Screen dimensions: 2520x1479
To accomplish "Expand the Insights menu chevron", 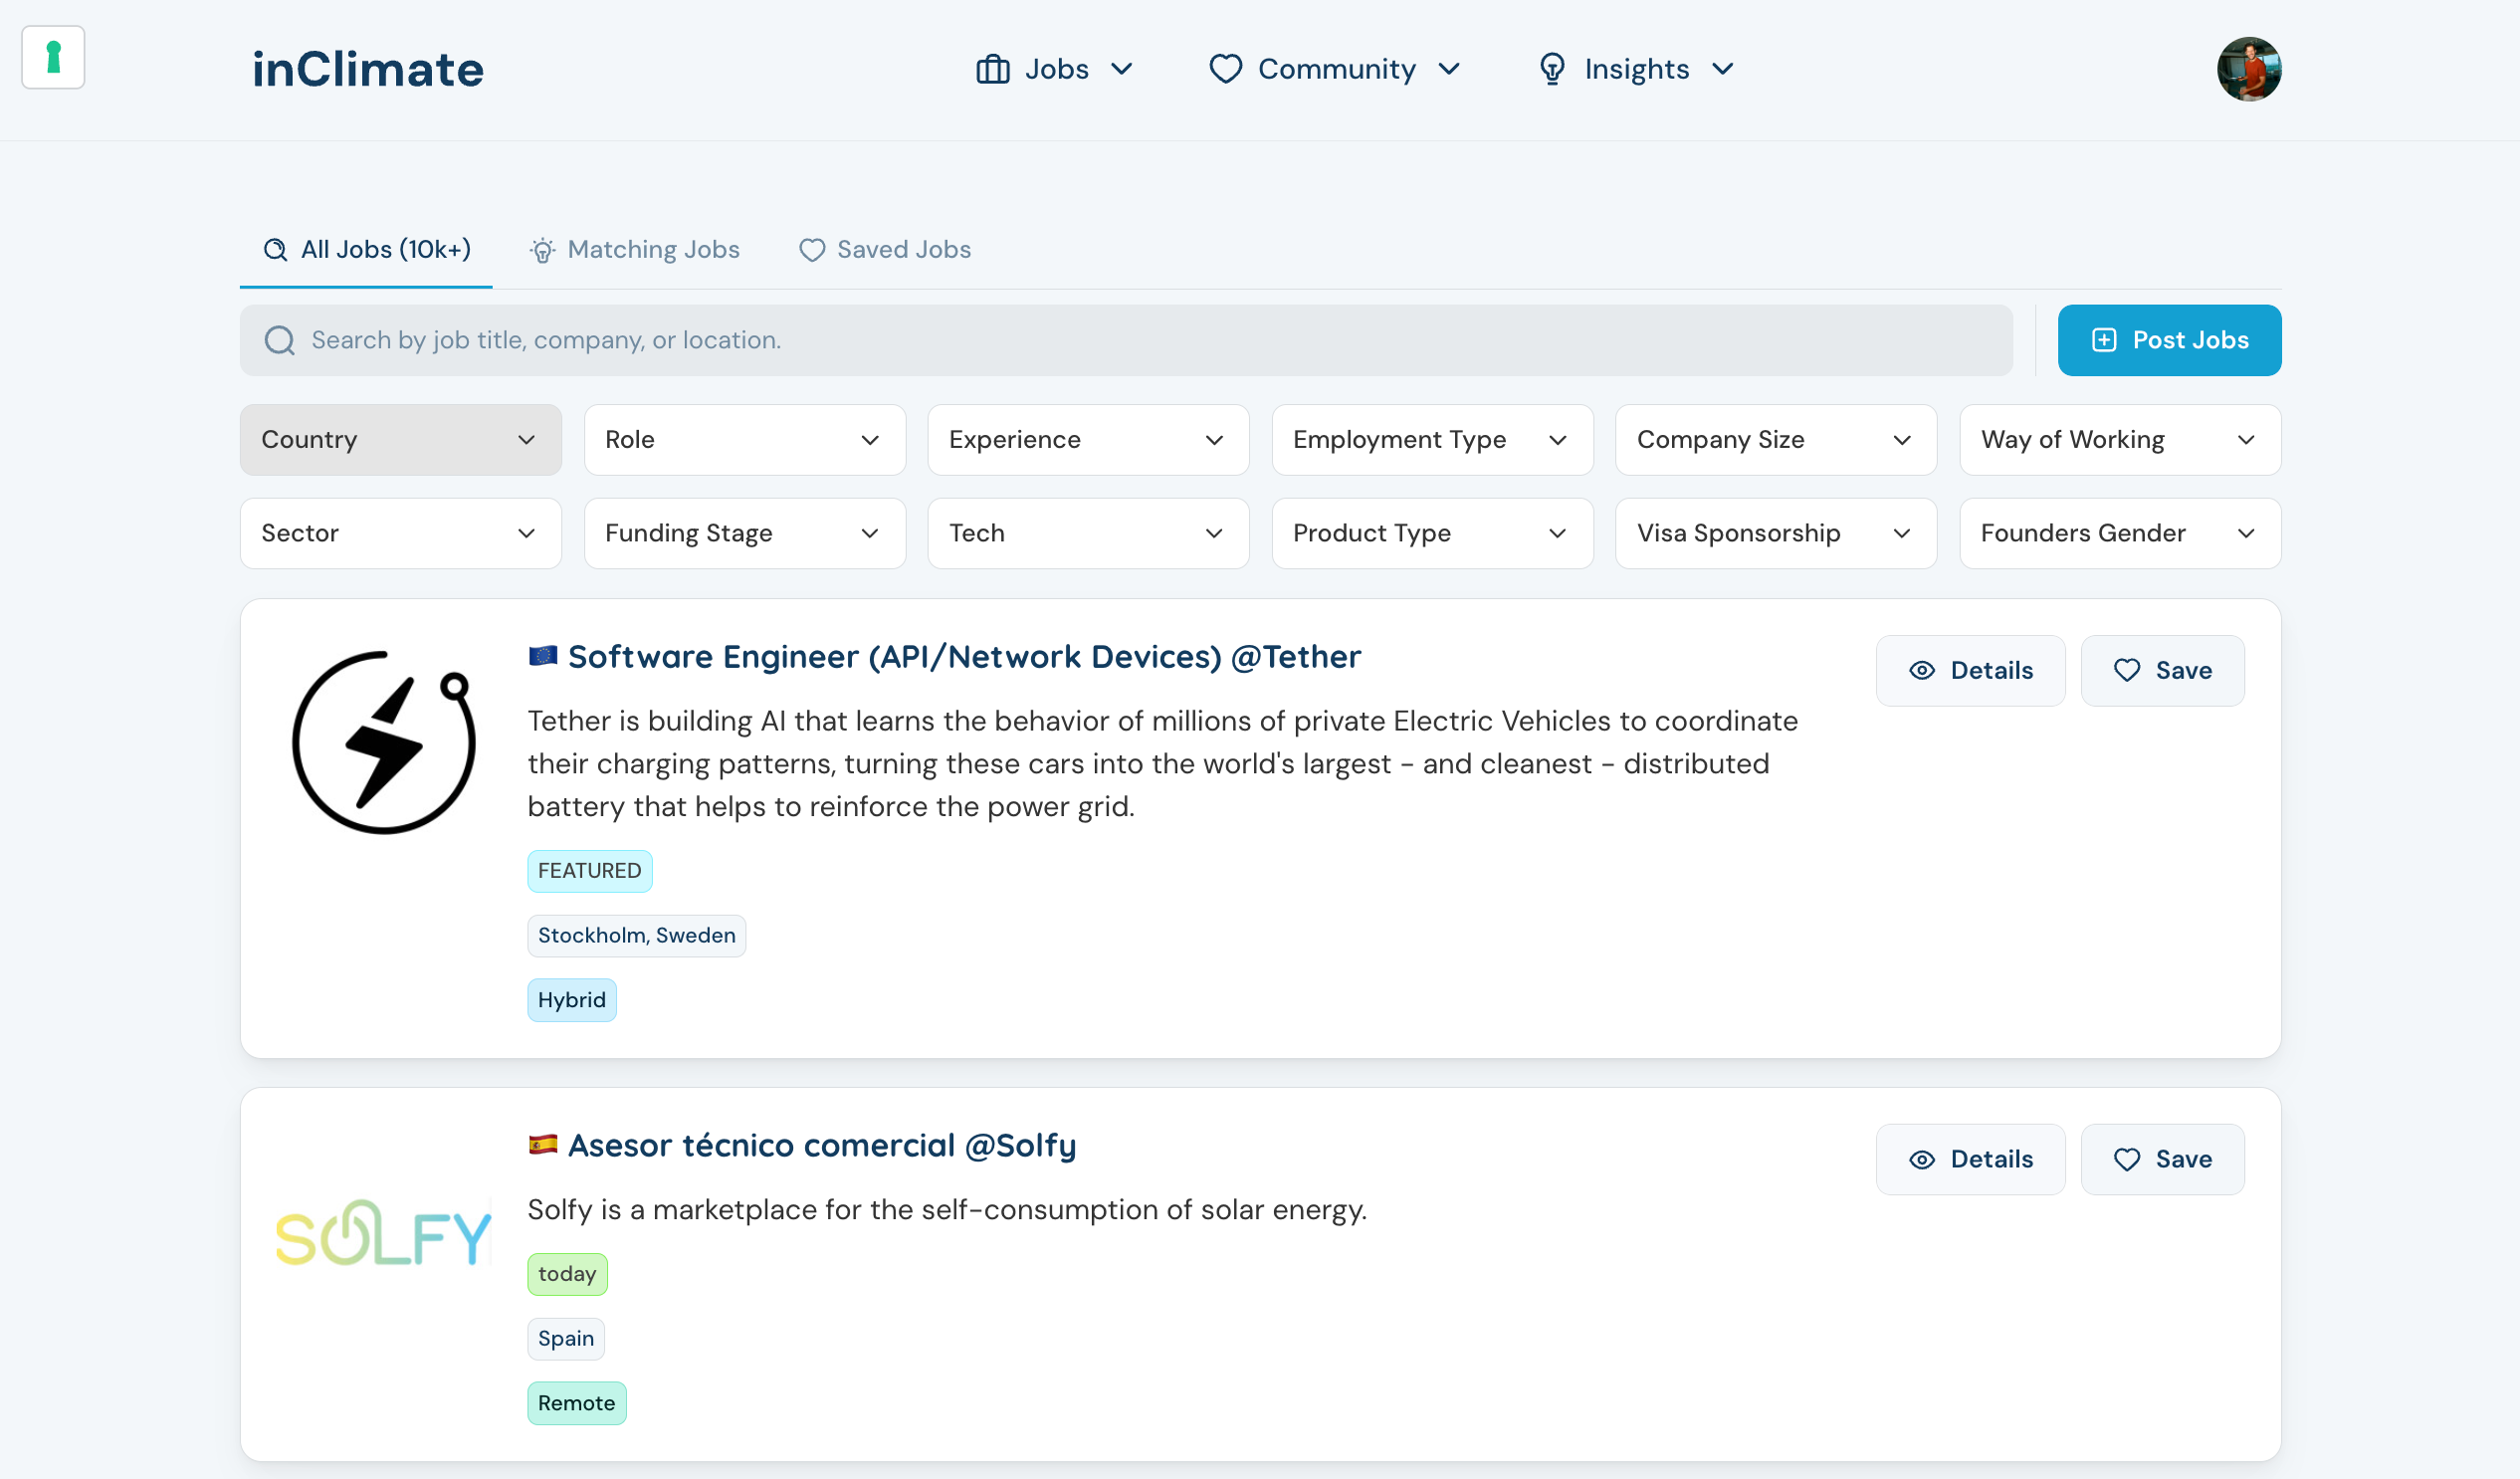I will pos(1722,69).
